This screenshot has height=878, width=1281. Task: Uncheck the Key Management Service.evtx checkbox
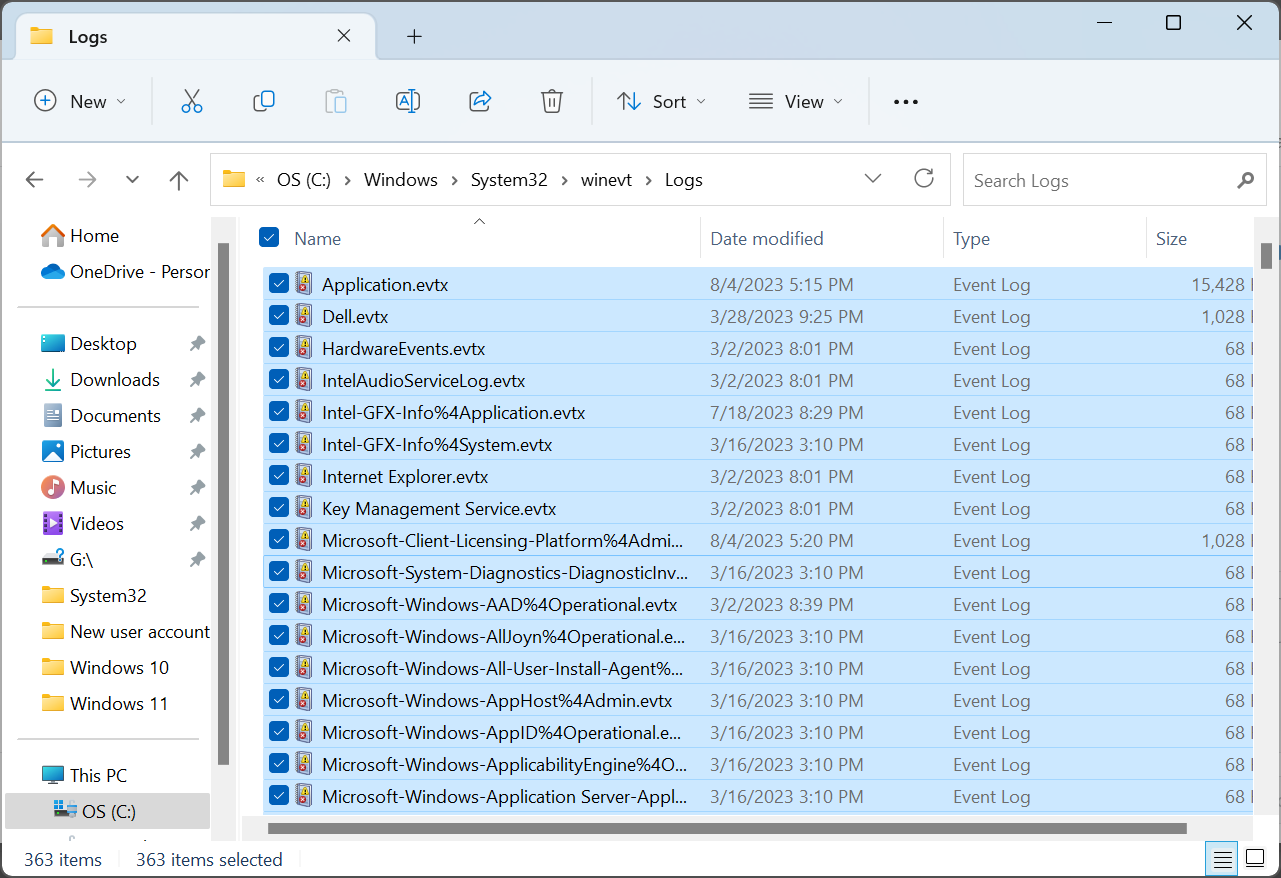click(279, 508)
